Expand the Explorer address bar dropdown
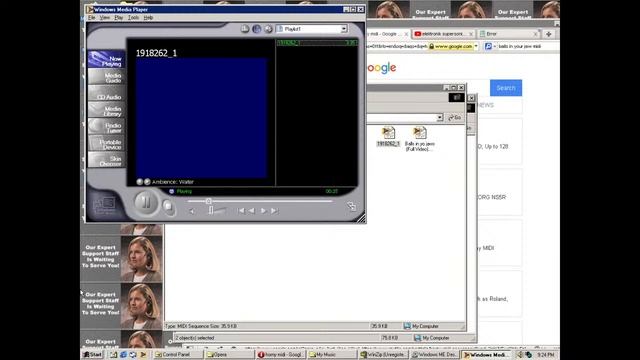 pyautogui.click(x=440, y=118)
